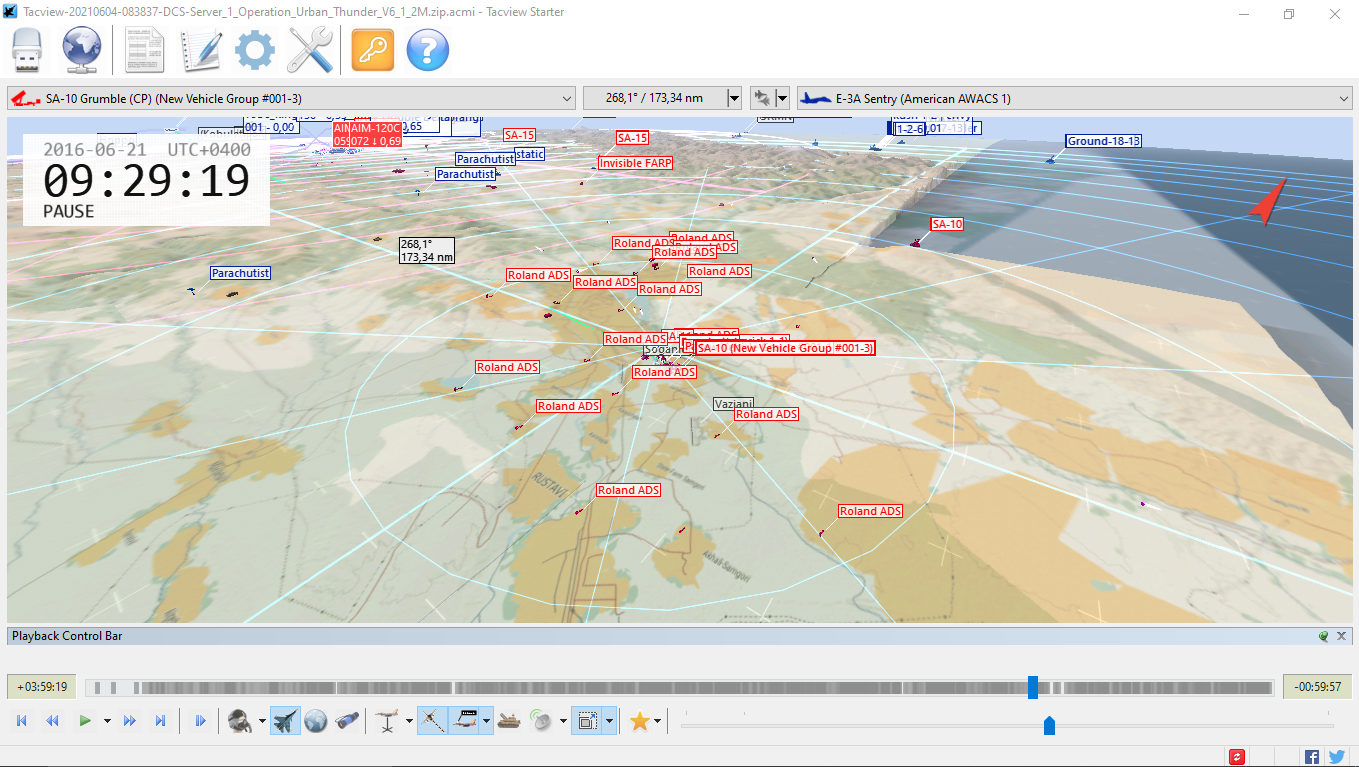Viewport: 1359px width, 767px height.
Task: Select the SA-10 (New Vehicle Group #001-3) label
Action: 785,348
